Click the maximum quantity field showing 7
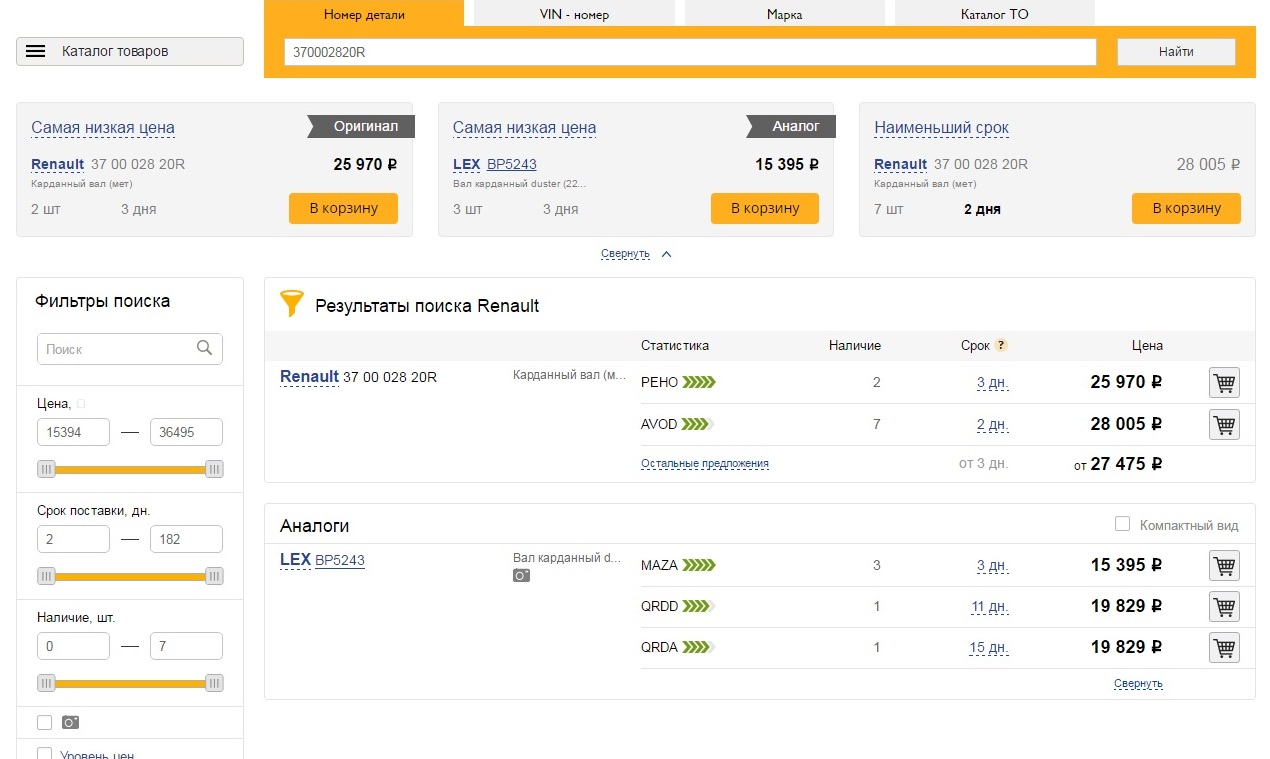Image resolution: width=1270 pixels, height=759 pixels. tap(186, 646)
